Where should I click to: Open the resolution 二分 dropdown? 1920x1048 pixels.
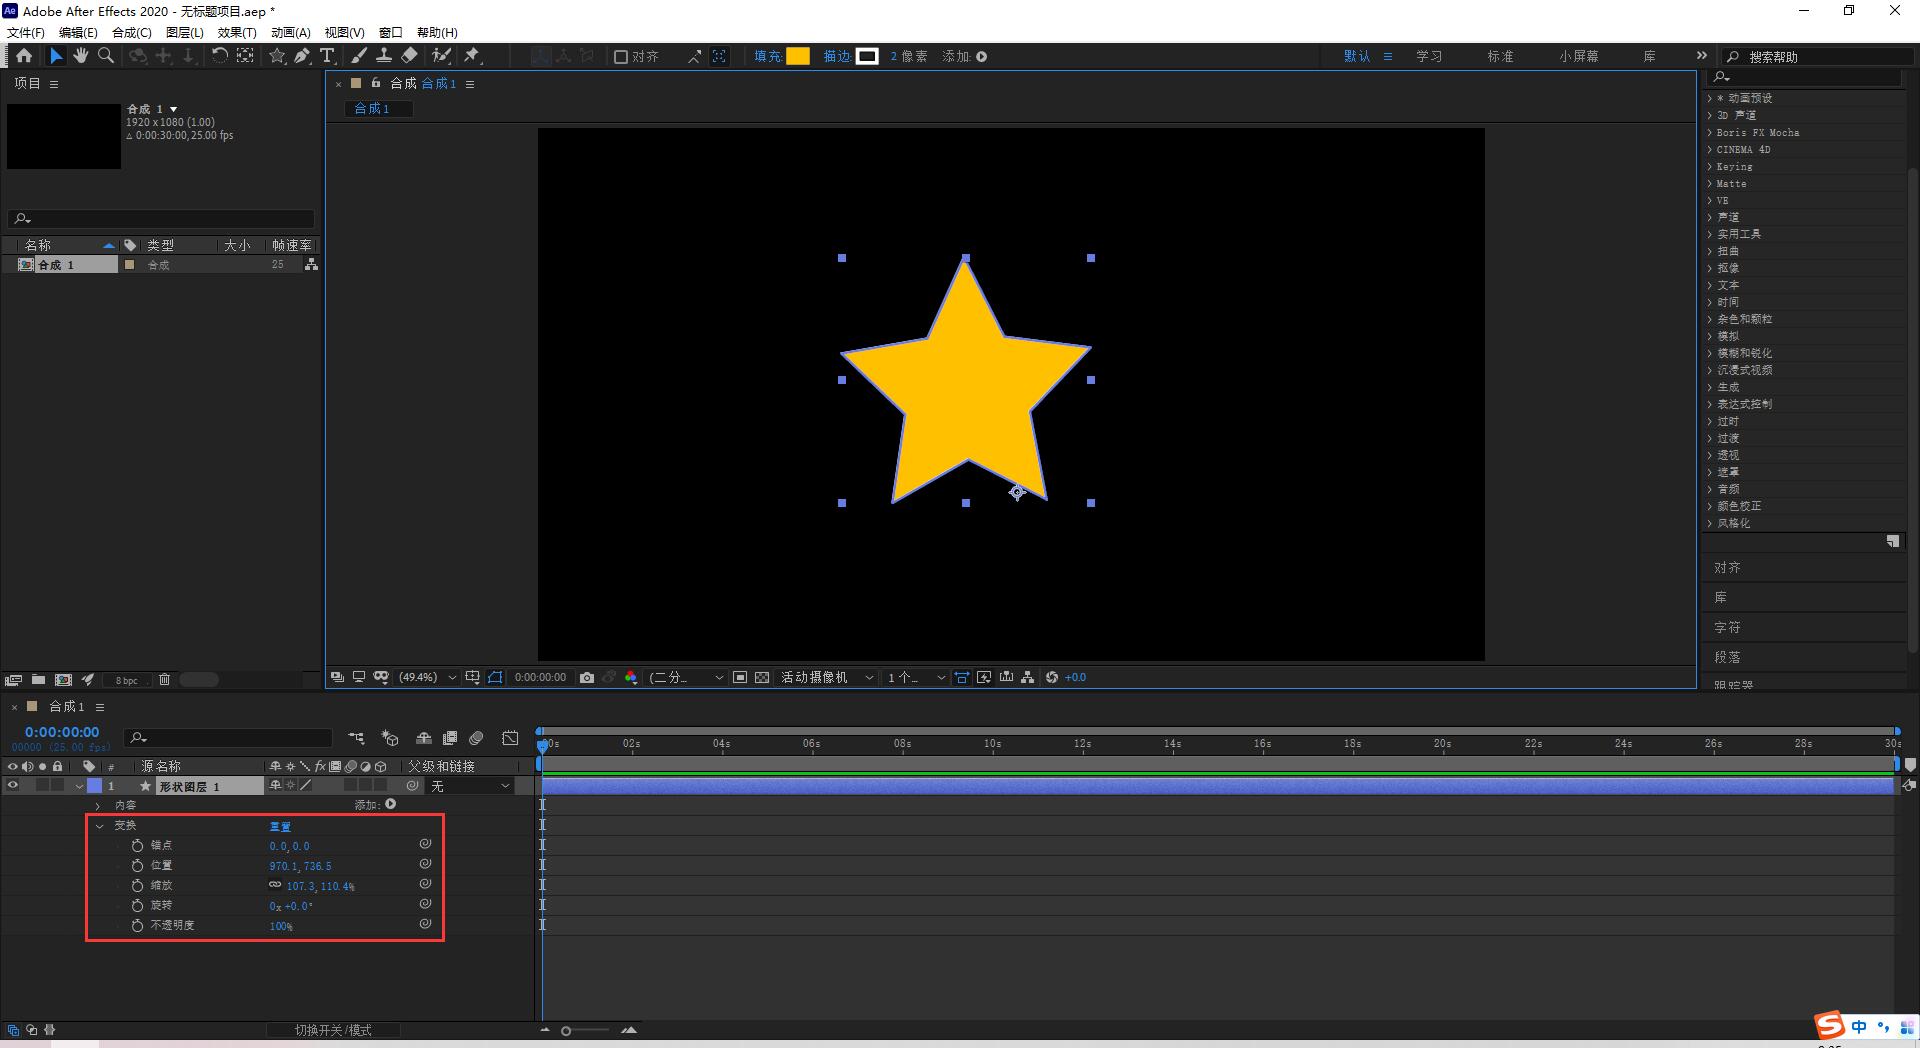pyautogui.click(x=686, y=677)
